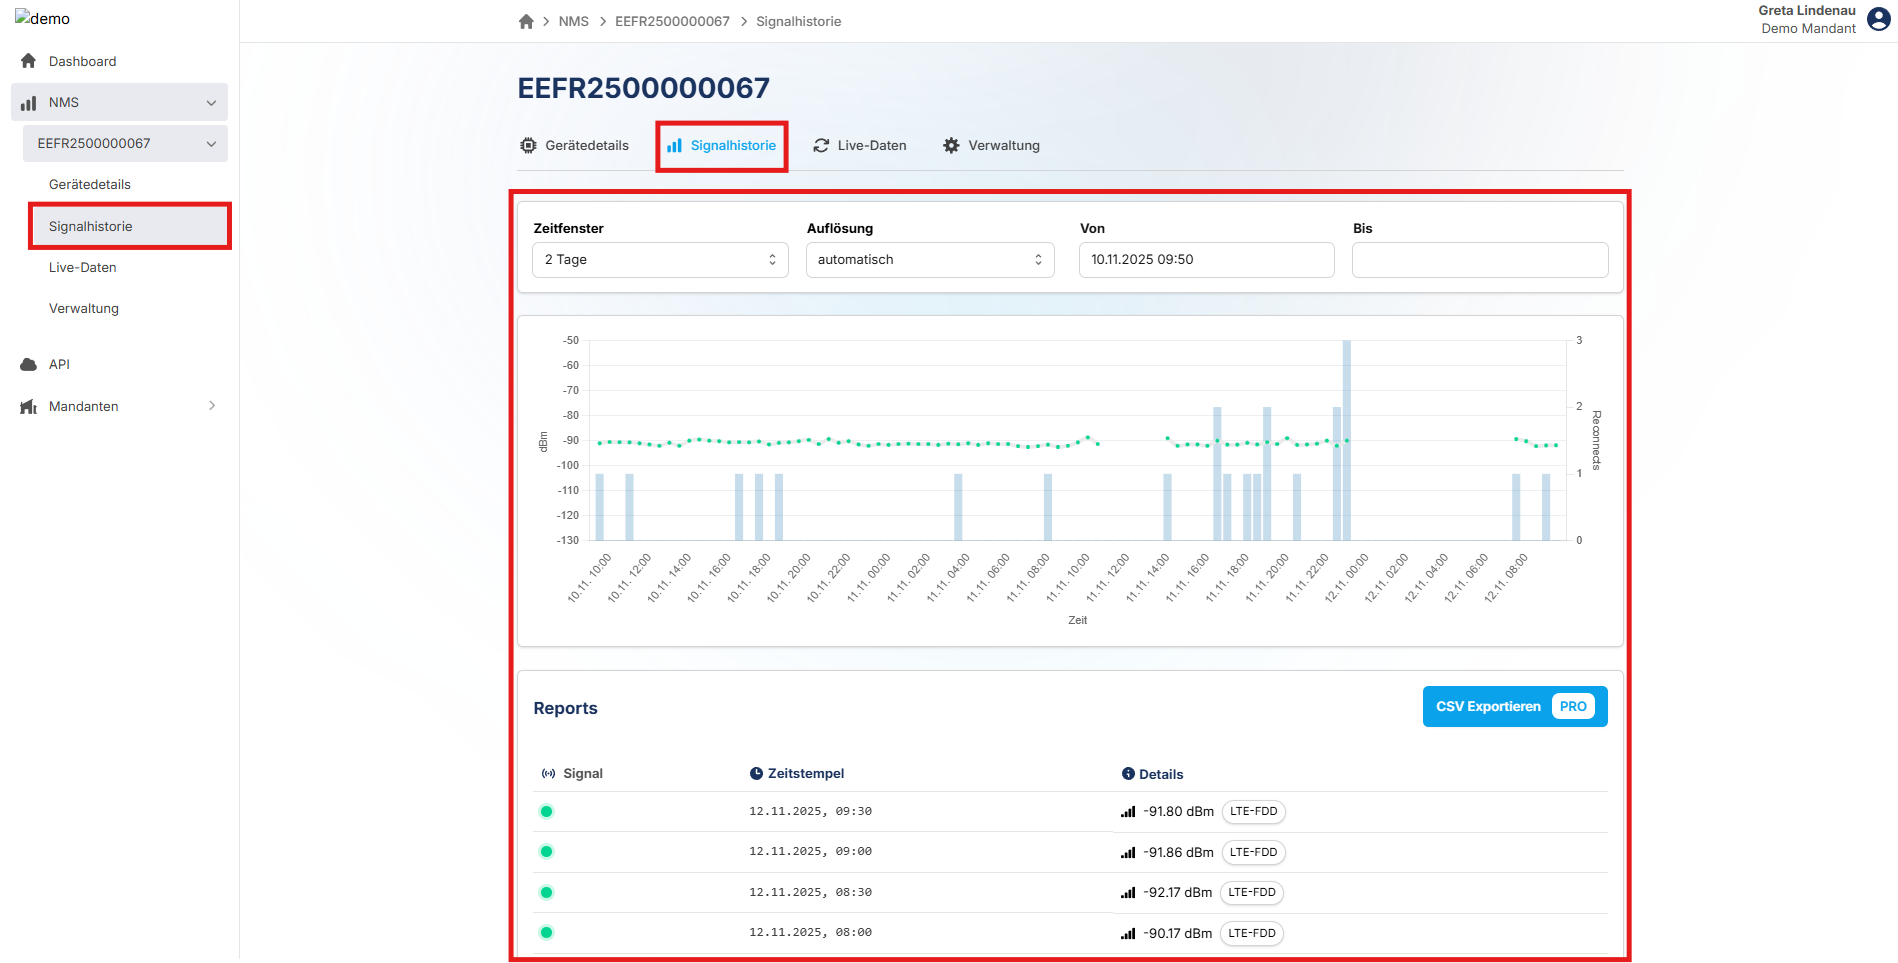This screenshot has height=963, width=1898.
Task: Click the Dashboard house icon in sidebar
Action: 29,61
